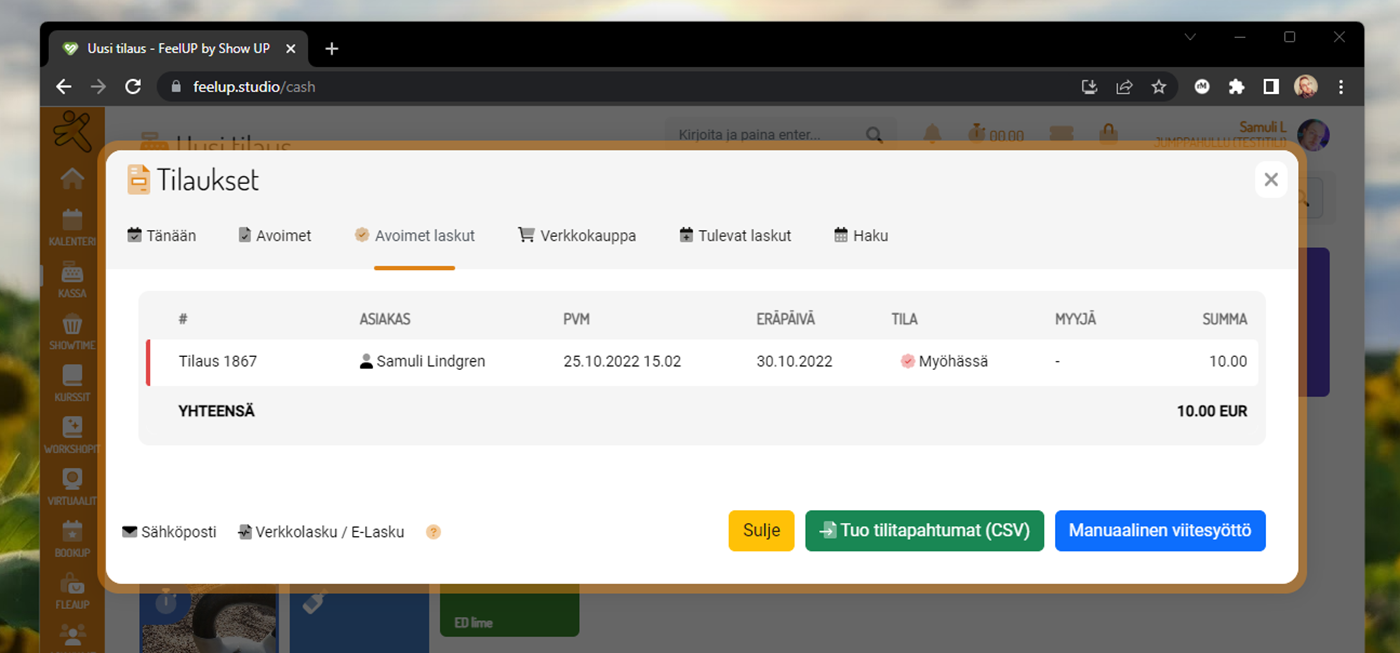The width and height of the screenshot is (1400, 653).
Task: Close the Tilaukset dialog with X
Action: (1271, 180)
